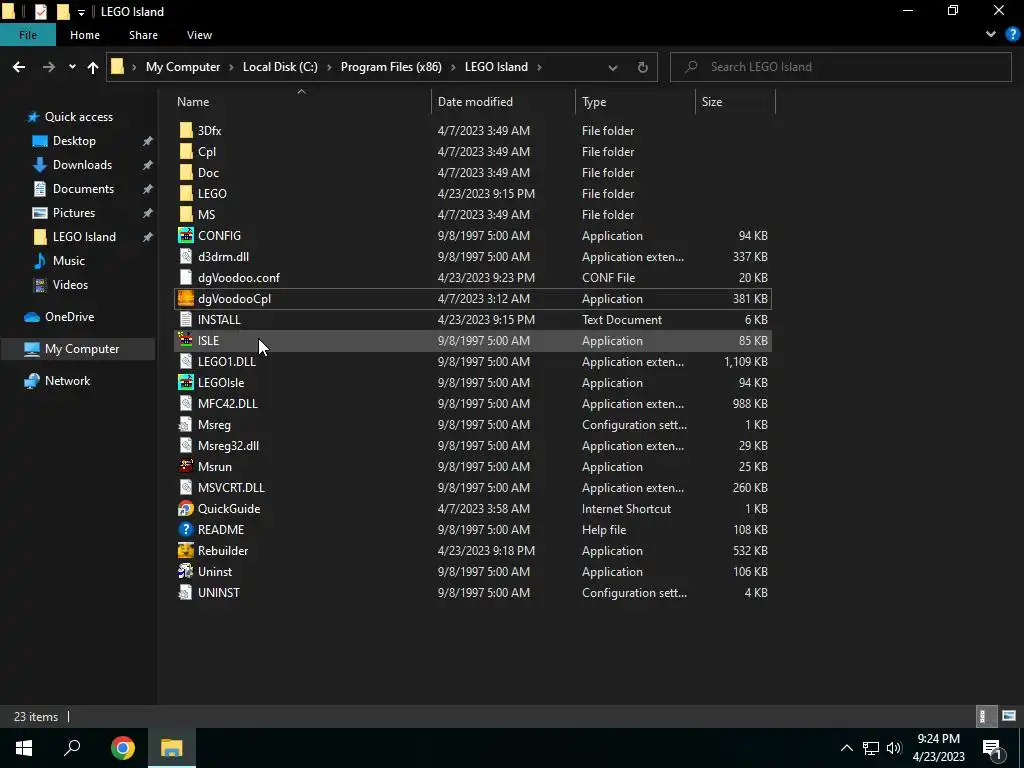Viewport: 1024px width, 768px height.
Task: Click the 3Dfx folder icon
Action: (x=186, y=131)
